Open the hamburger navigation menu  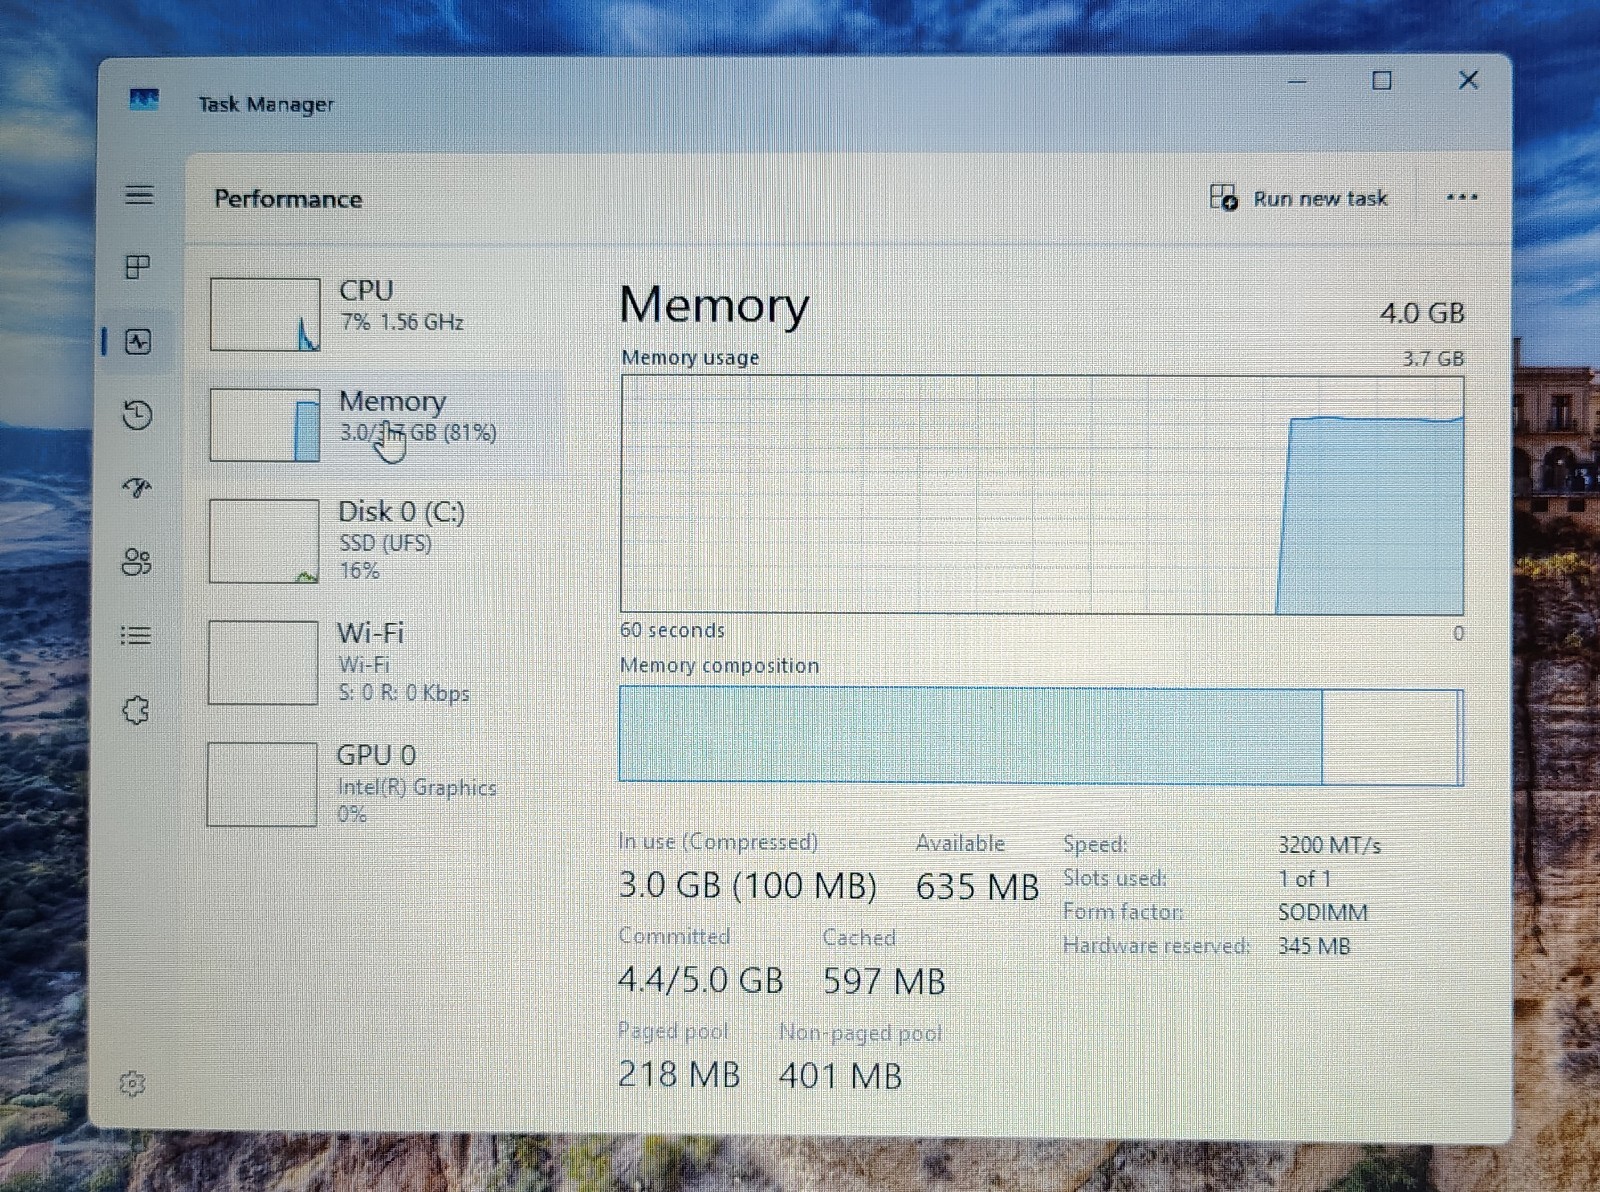139,195
